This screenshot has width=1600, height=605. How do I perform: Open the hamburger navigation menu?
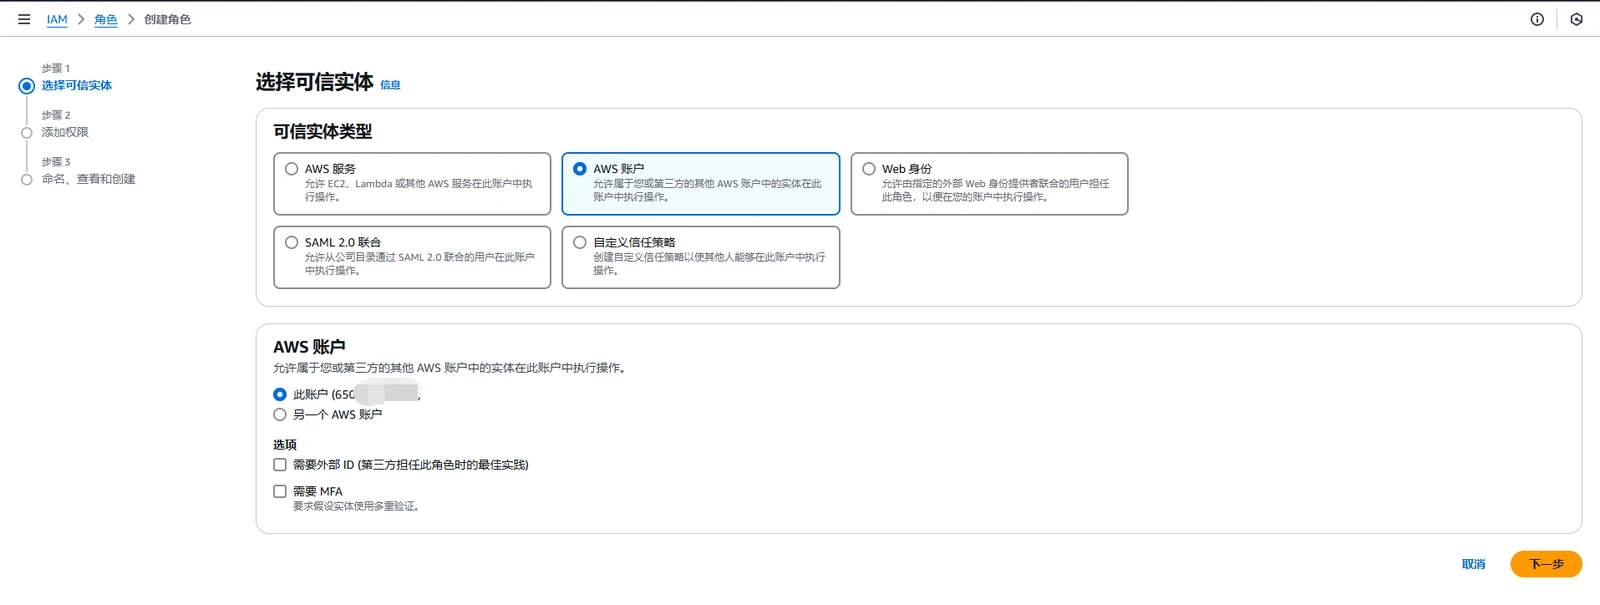click(x=24, y=19)
